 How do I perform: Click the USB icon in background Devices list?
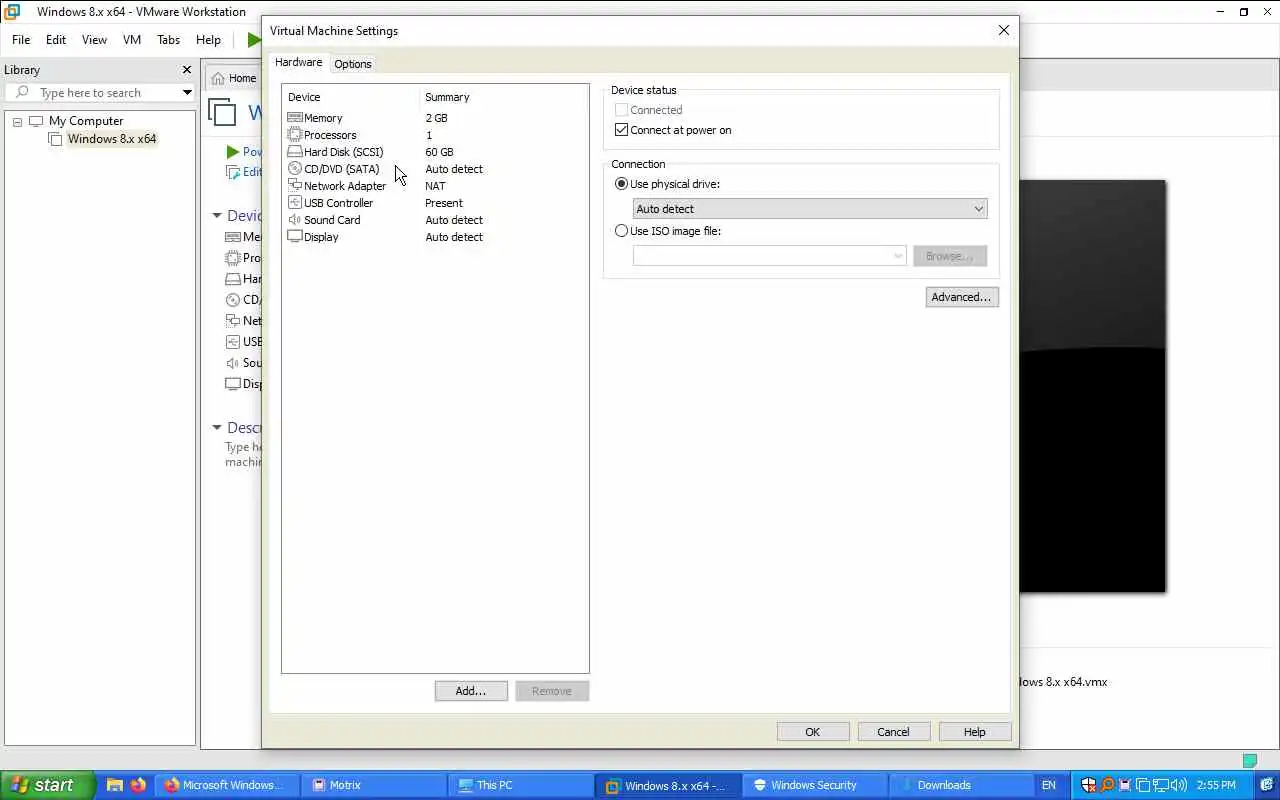tap(233, 342)
